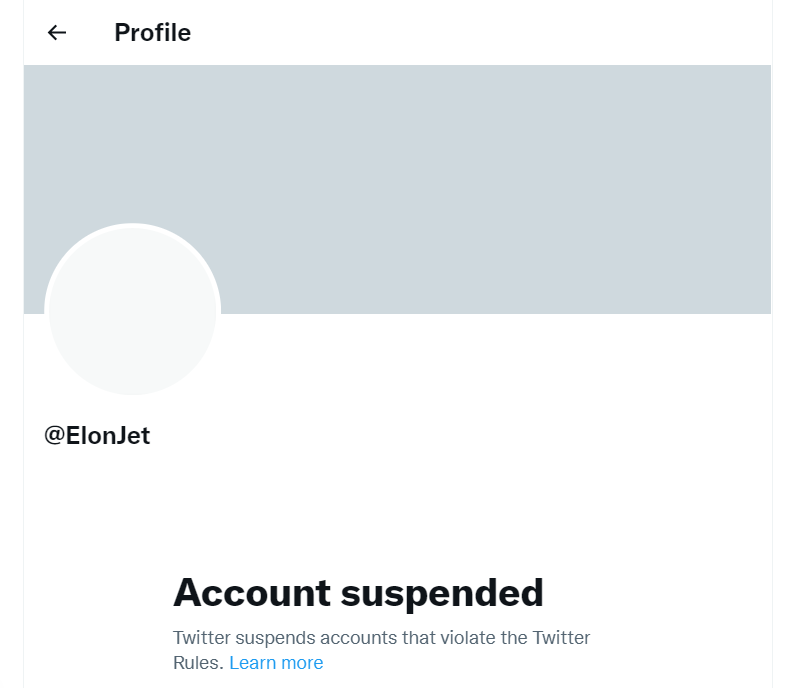Click the @ElonJet username handle
Viewport: 788px width, 688px height.
pyautogui.click(x=97, y=436)
